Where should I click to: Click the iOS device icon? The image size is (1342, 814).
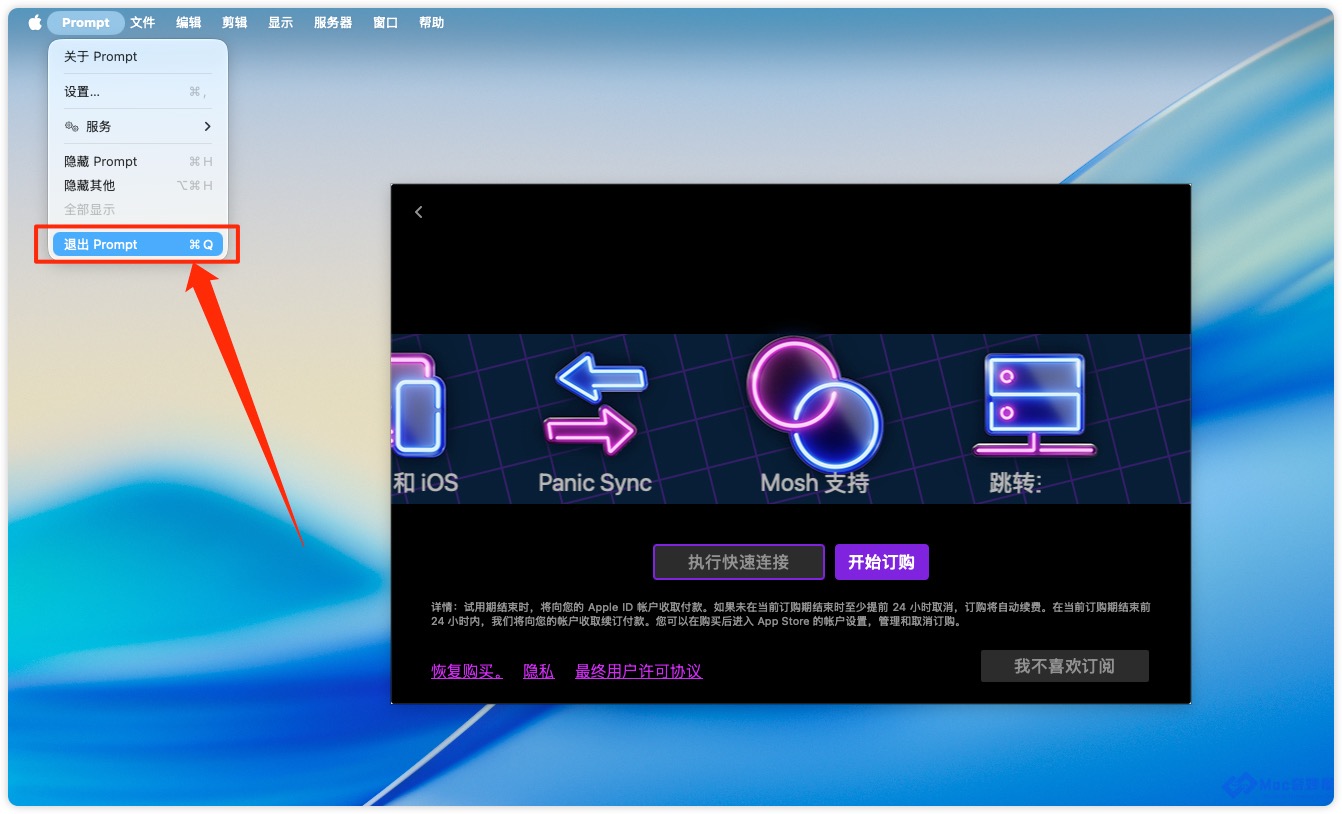coord(418,405)
